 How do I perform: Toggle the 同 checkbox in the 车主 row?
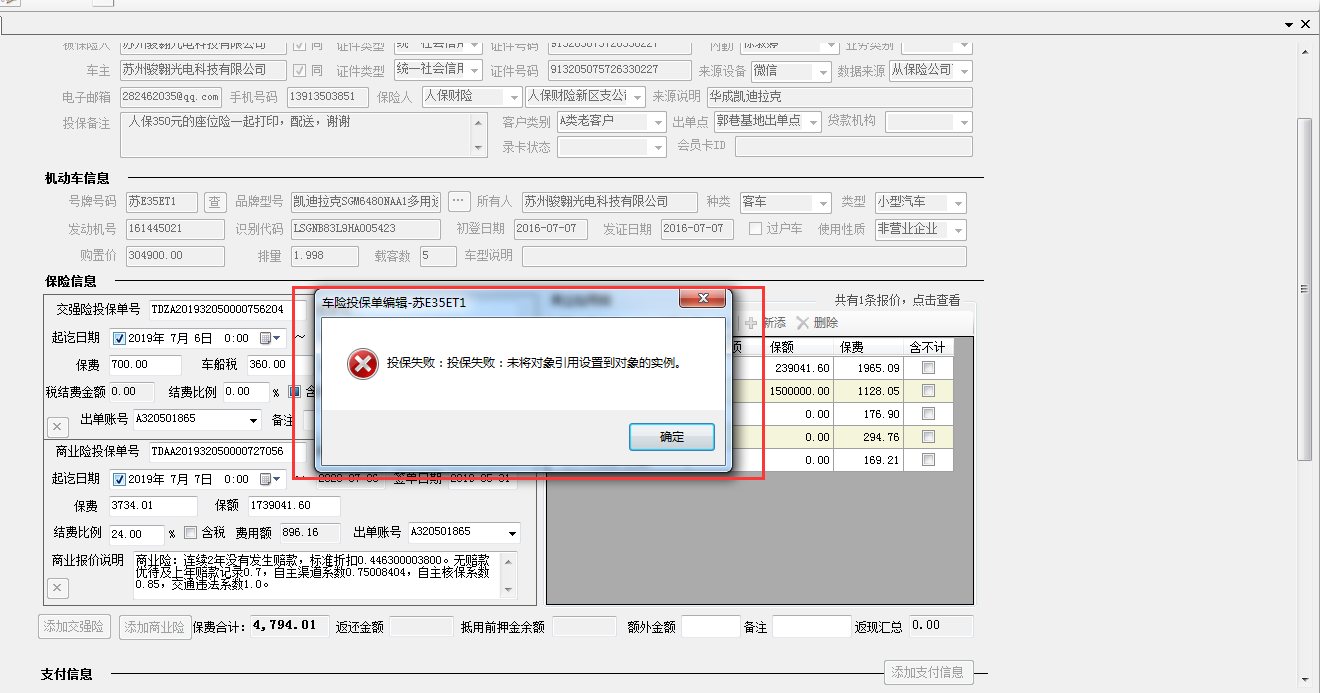click(x=300, y=70)
